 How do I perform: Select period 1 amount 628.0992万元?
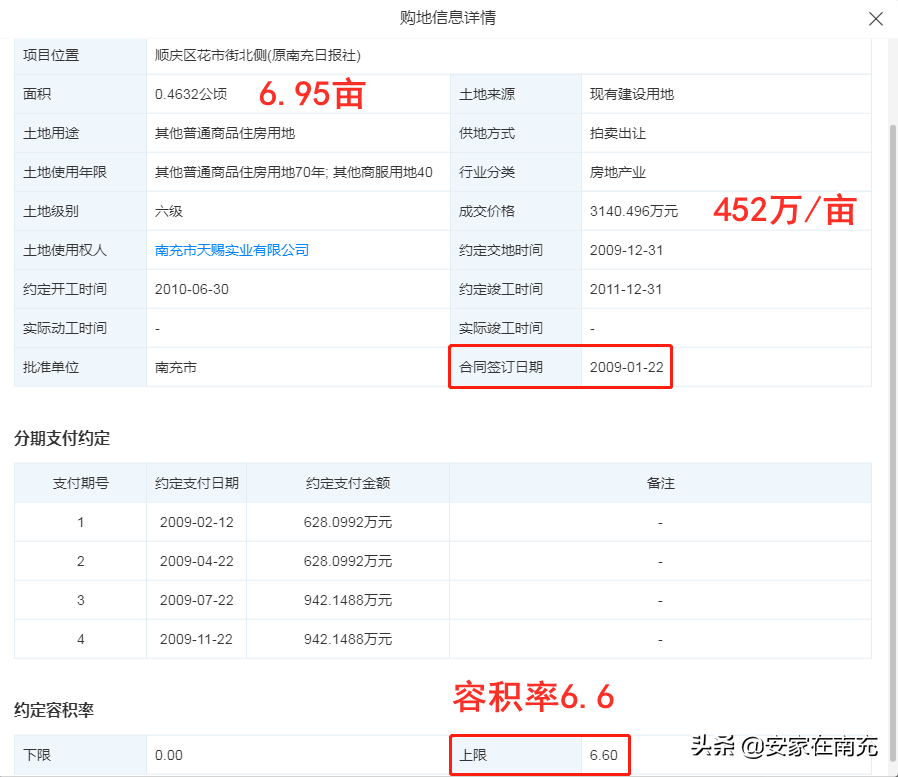[348, 522]
